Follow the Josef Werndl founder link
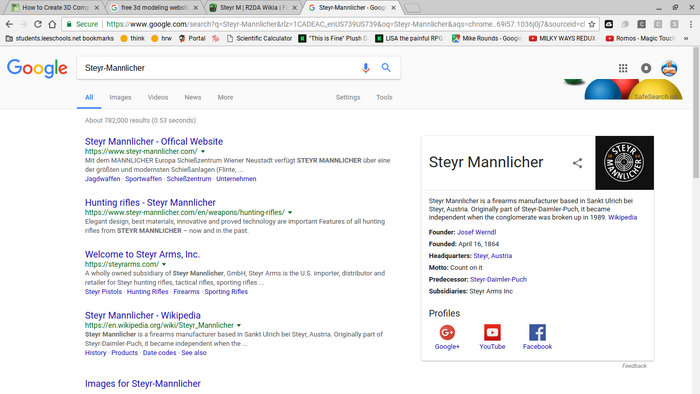 tap(476, 232)
